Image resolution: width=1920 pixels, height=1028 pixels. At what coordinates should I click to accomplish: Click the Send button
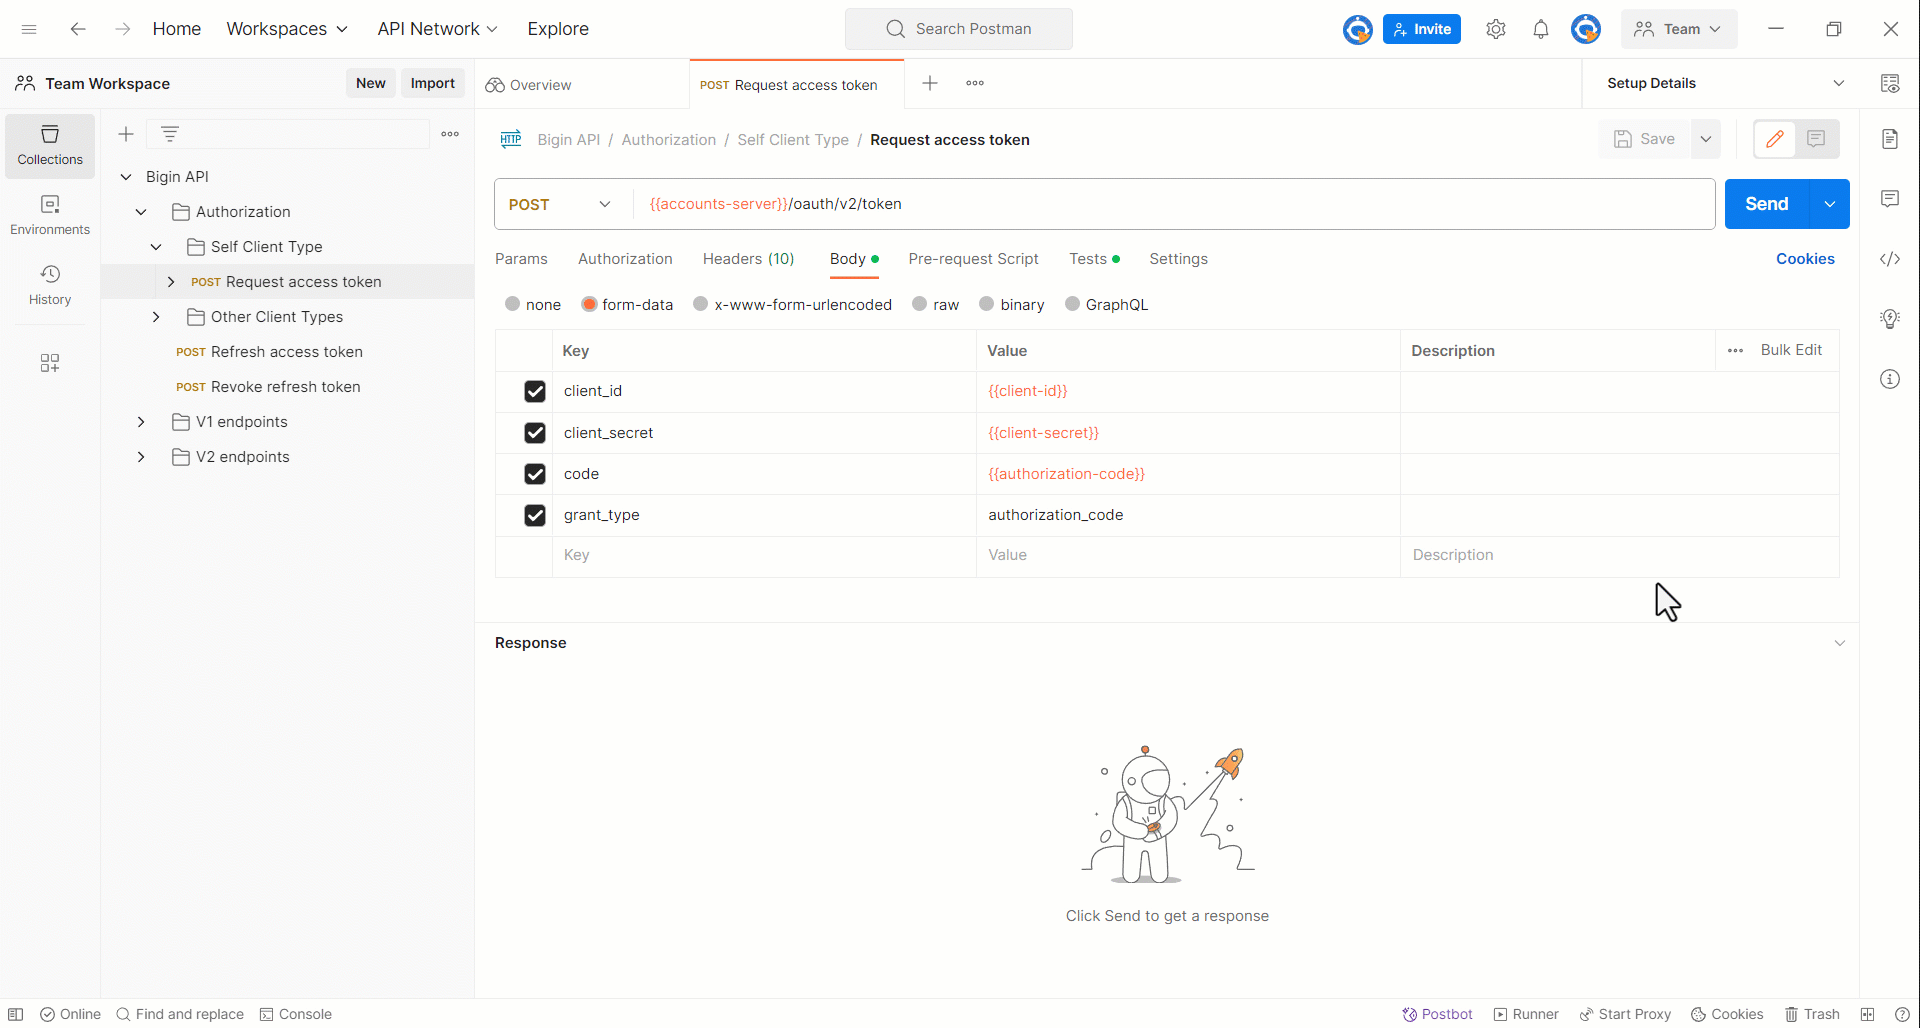tap(1767, 204)
